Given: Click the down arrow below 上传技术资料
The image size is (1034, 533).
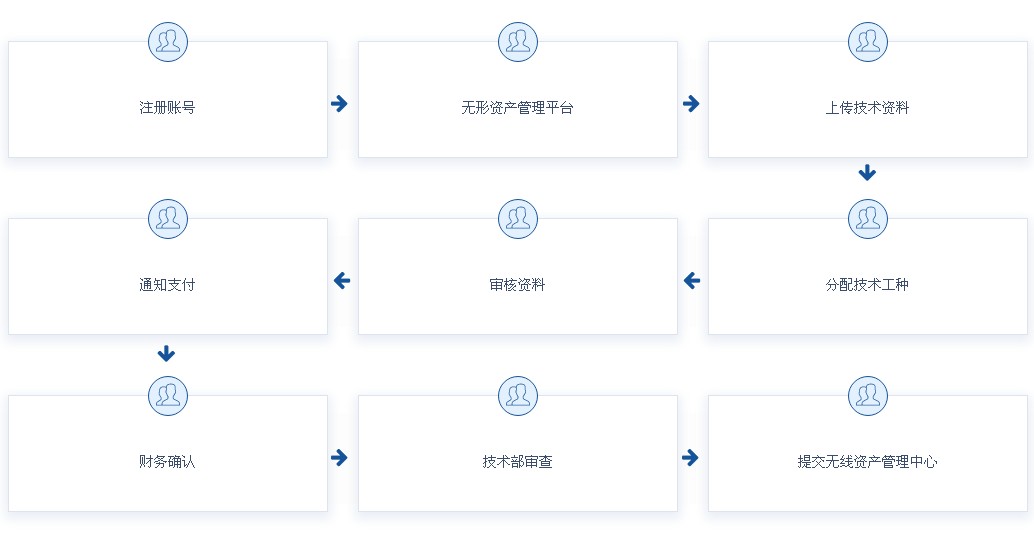Looking at the screenshot, I should pyautogui.click(x=867, y=173).
